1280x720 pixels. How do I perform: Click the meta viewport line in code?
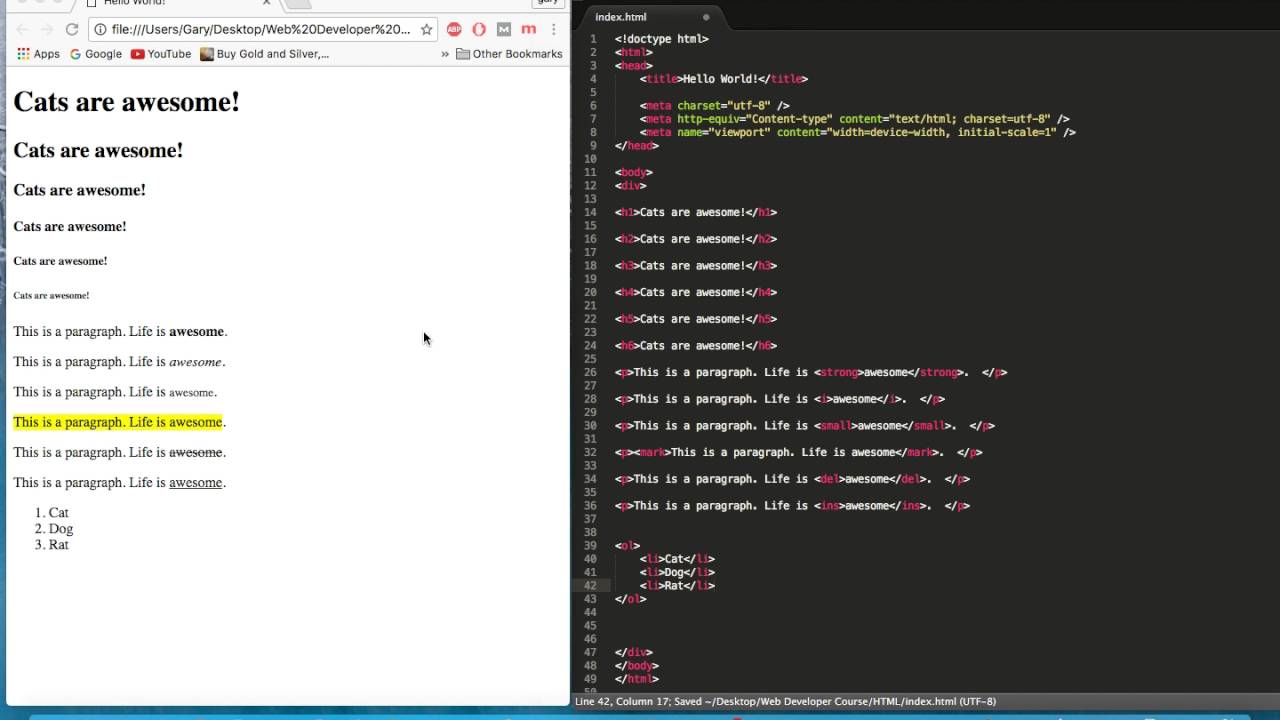click(x=857, y=132)
